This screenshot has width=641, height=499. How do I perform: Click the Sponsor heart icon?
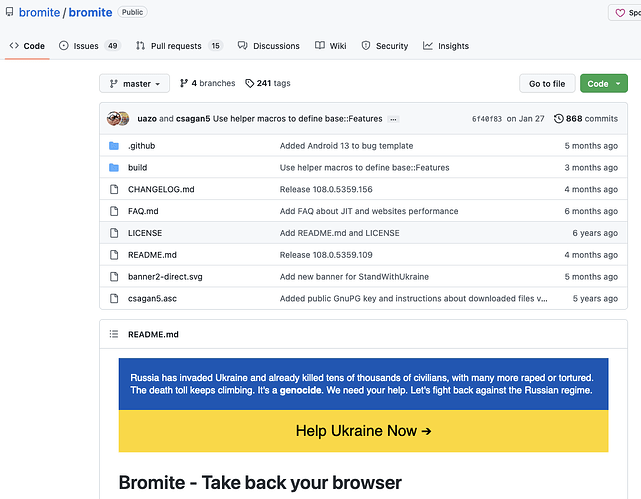pyautogui.click(x=620, y=13)
